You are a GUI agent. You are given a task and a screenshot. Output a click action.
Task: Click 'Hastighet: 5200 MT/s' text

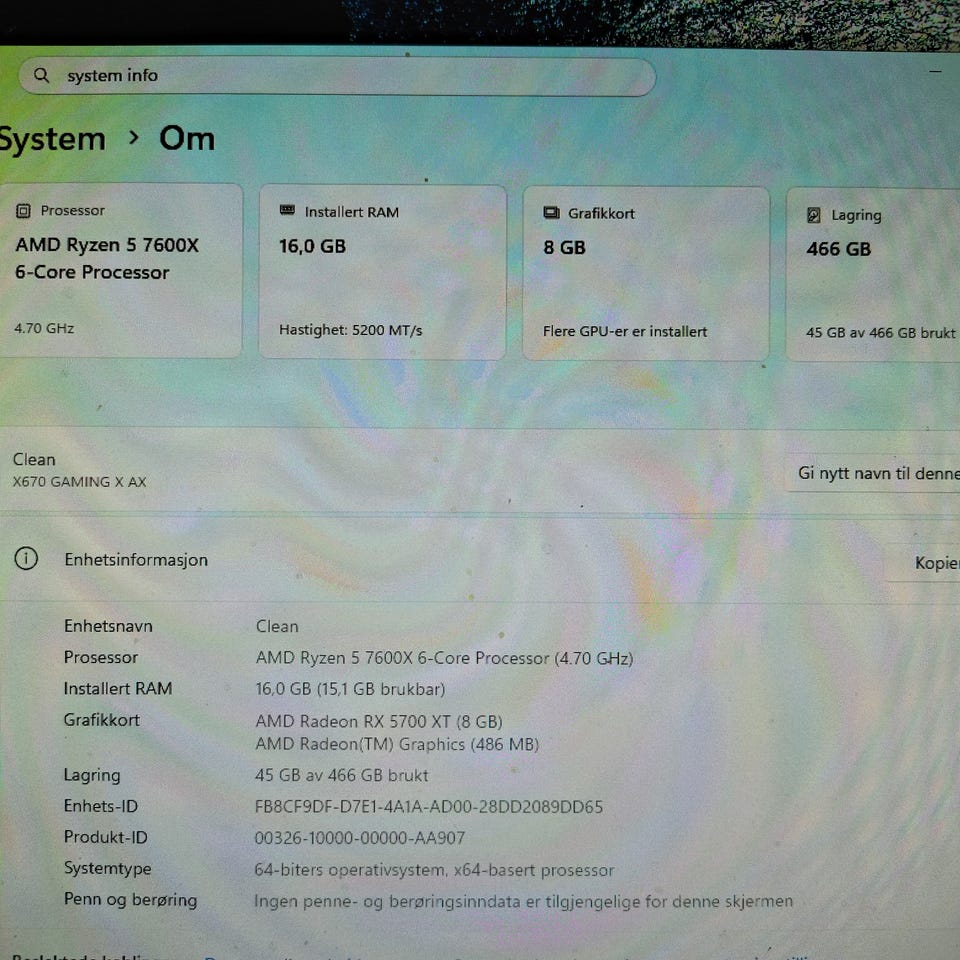coord(350,330)
